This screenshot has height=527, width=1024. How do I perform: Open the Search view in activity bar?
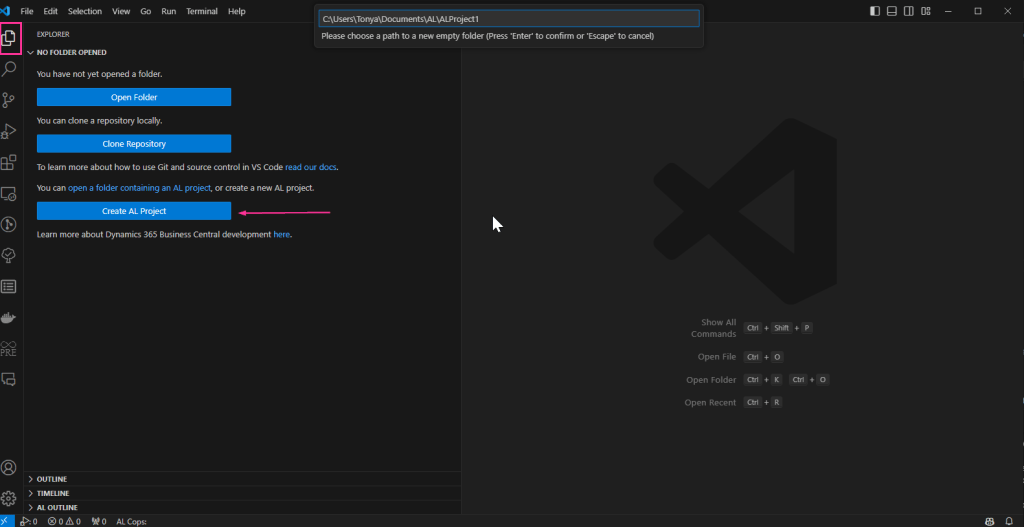point(10,69)
